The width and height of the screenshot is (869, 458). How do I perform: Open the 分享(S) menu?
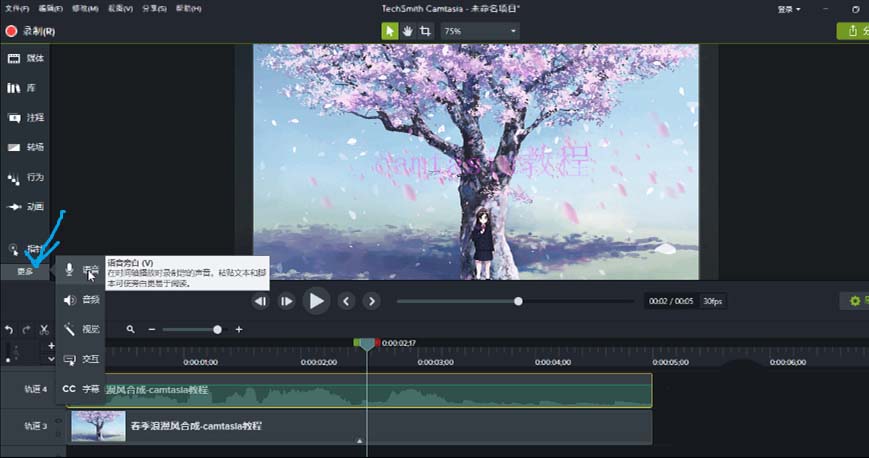[x=154, y=8]
